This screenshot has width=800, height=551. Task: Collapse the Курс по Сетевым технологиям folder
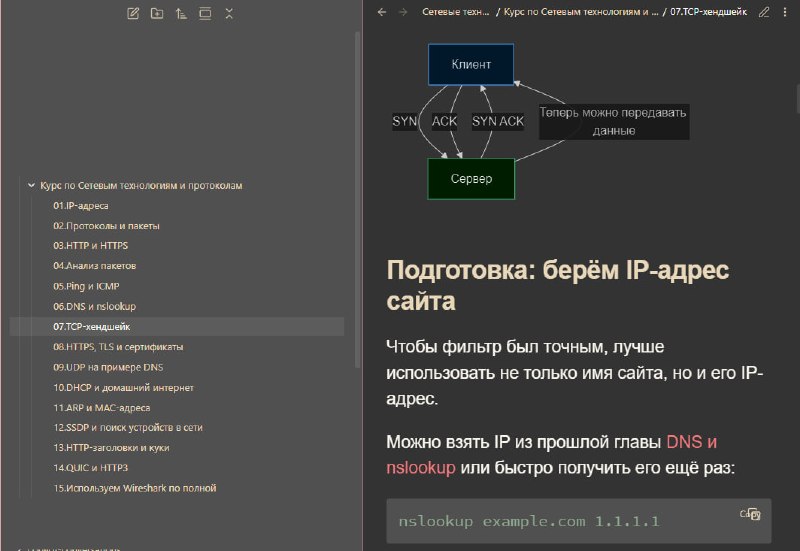tap(32, 186)
